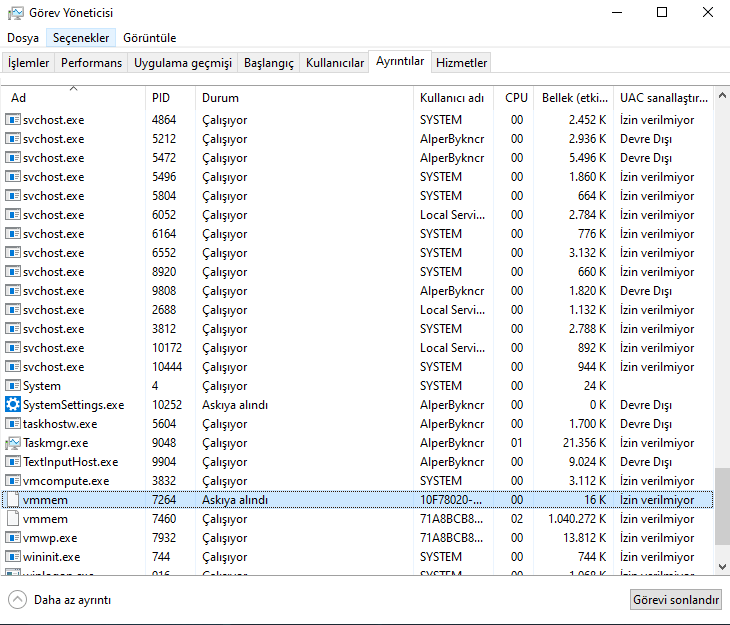The image size is (730, 625).
Task: Click the Askıya alındı status of SystemSettings.exe
Action: (235, 405)
